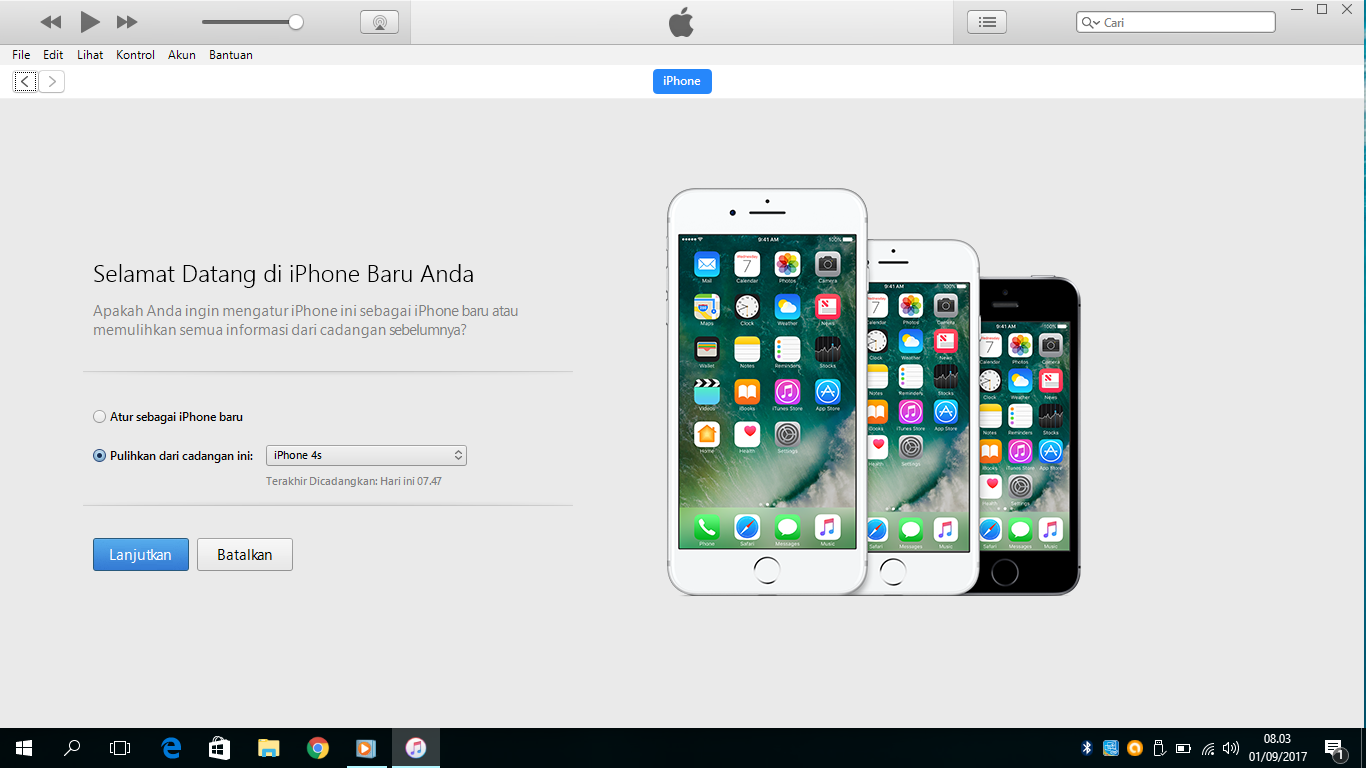1366x768 pixels.
Task: Click the speaker volume tray icon
Action: coord(1231,747)
